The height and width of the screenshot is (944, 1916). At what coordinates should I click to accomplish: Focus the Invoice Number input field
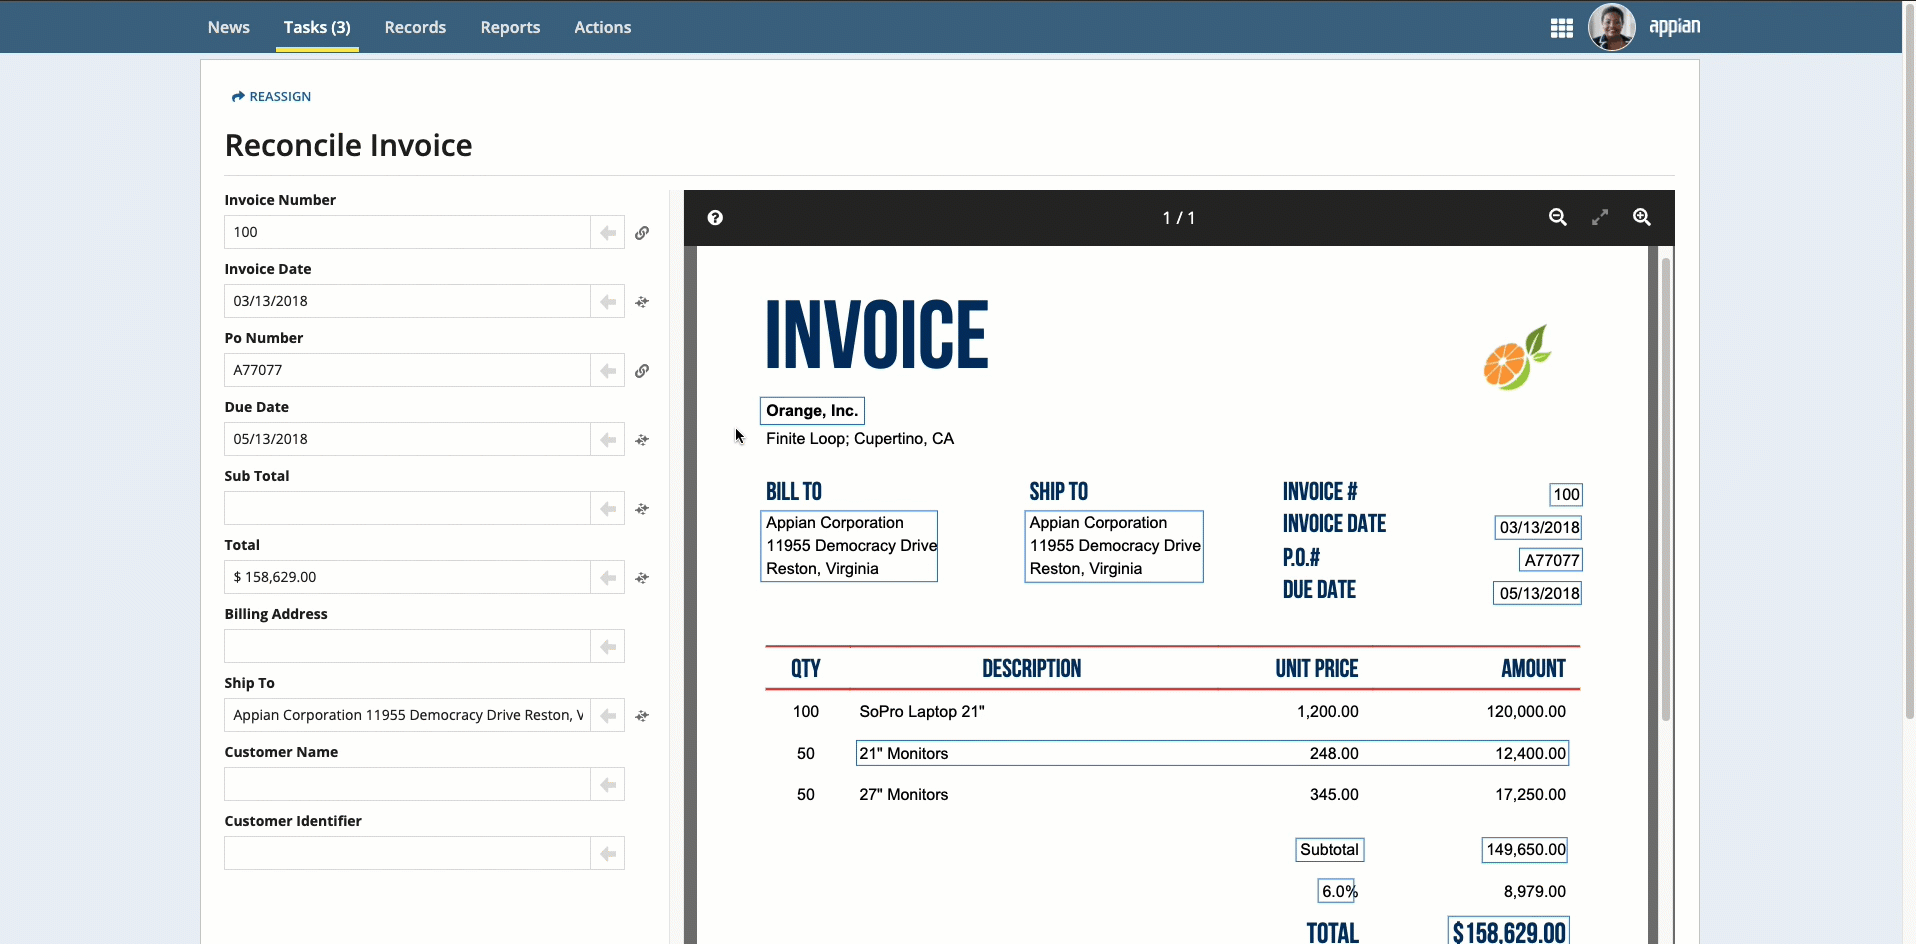[407, 232]
